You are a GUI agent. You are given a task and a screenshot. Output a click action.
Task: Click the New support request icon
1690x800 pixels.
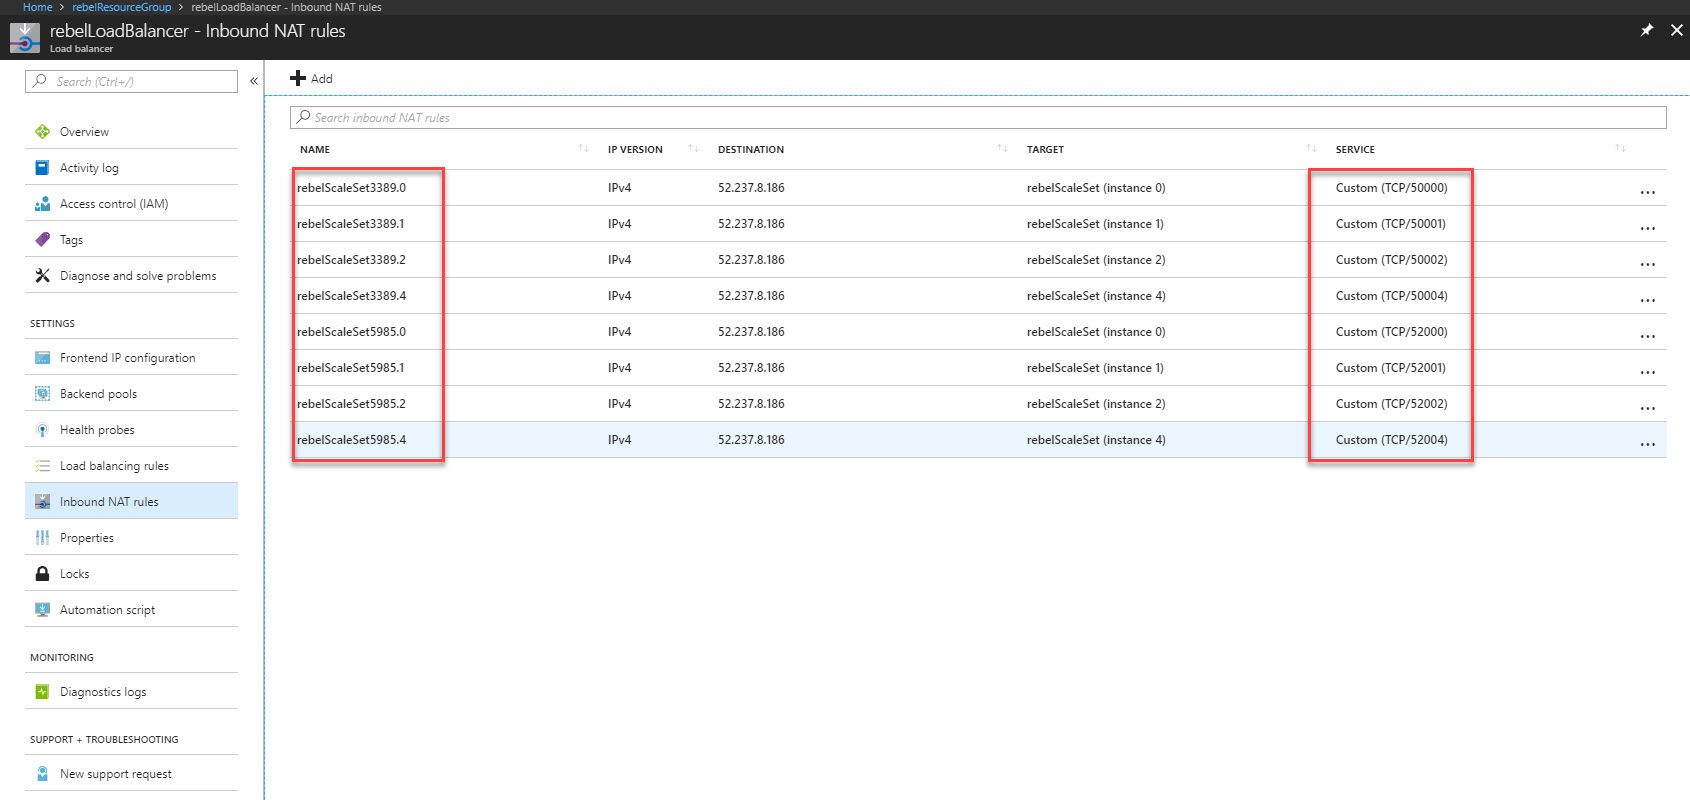[42, 773]
